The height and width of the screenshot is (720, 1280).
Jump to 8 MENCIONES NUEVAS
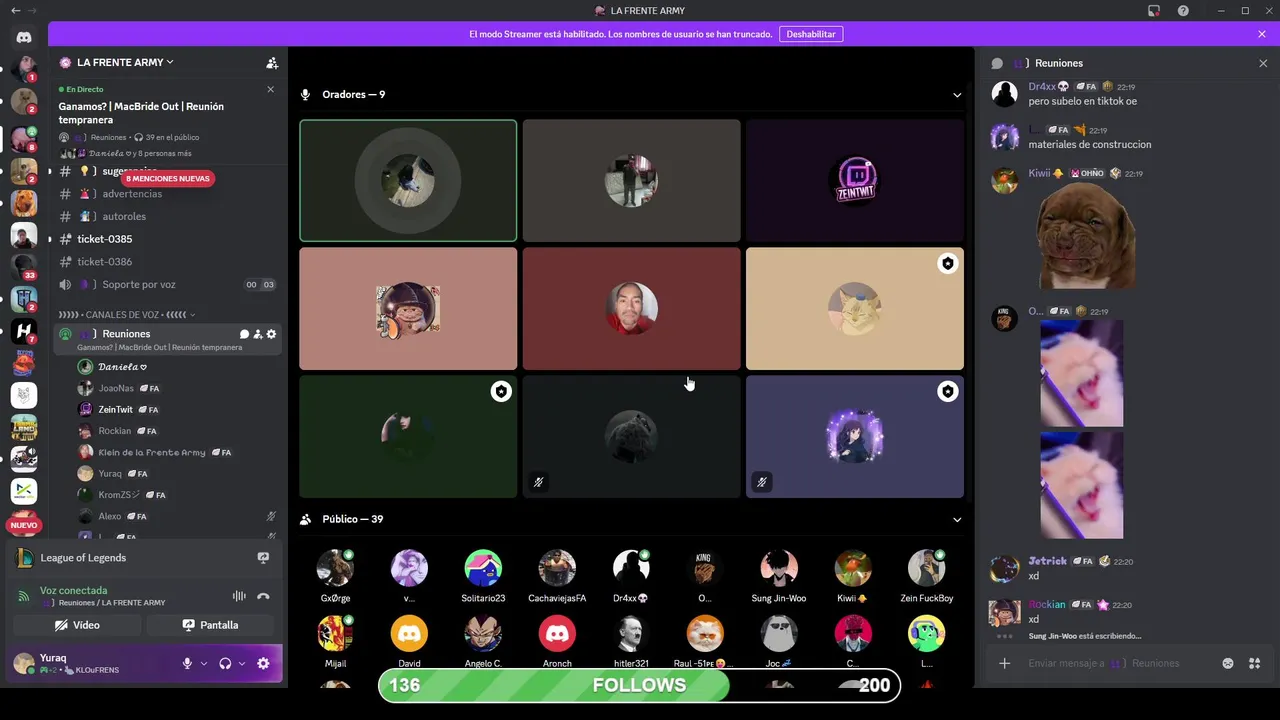point(168,179)
